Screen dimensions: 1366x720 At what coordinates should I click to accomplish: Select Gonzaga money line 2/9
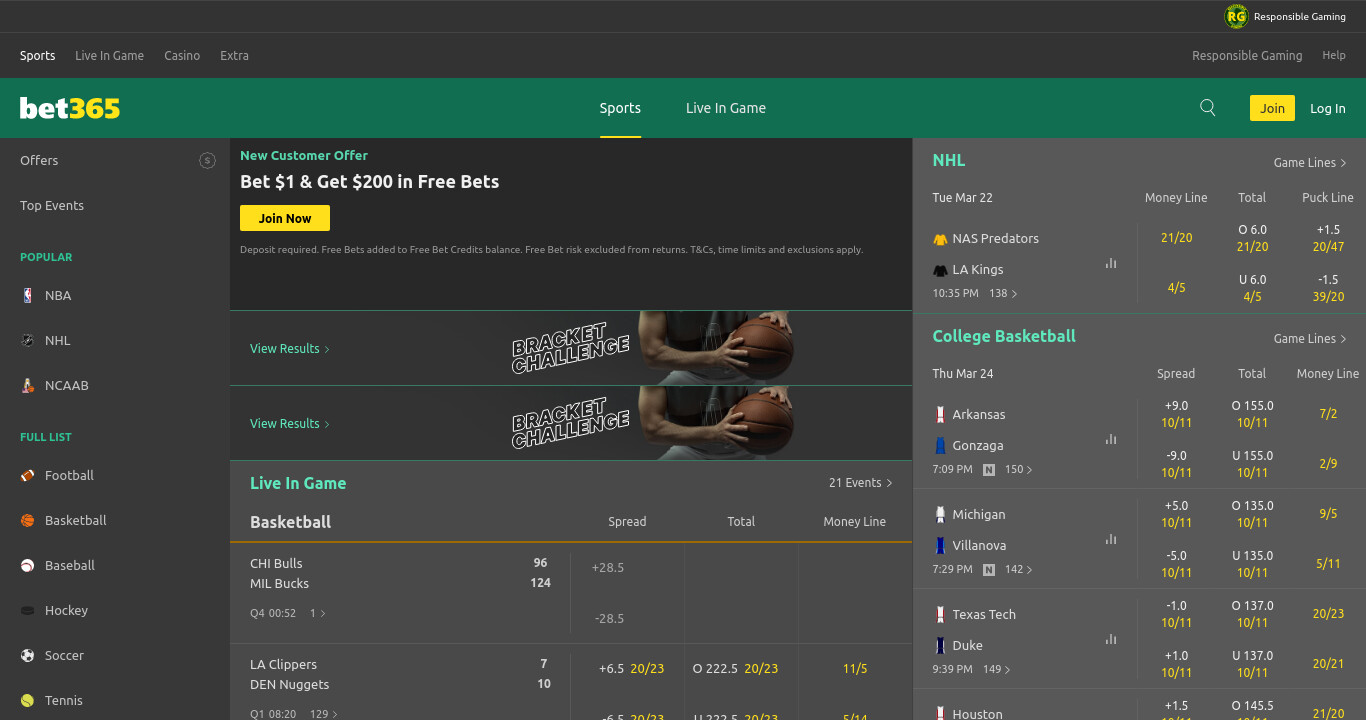coord(1328,463)
